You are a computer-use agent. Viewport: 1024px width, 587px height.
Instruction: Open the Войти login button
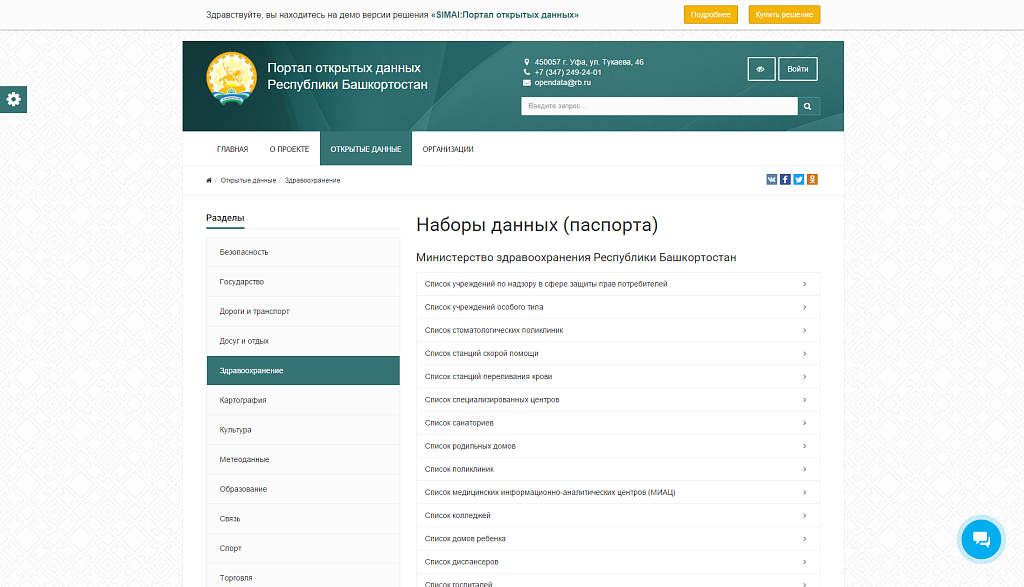coord(797,68)
